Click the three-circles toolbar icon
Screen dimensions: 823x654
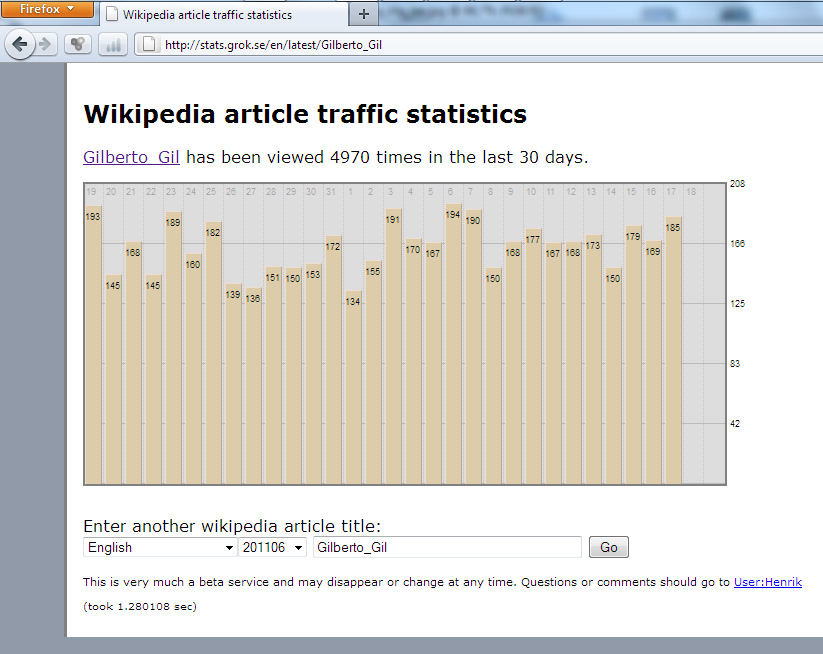(x=78, y=44)
